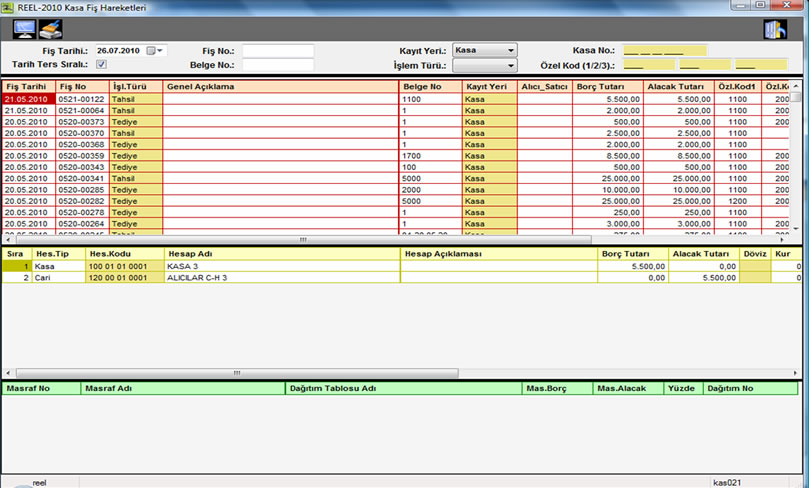Click account code 100 01 01 0001
The width and height of the screenshot is (809, 488).
125,266
